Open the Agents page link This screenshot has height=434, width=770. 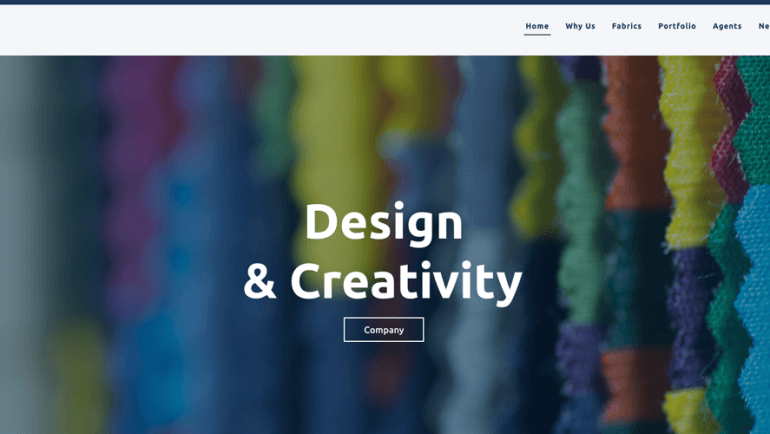[x=727, y=26]
